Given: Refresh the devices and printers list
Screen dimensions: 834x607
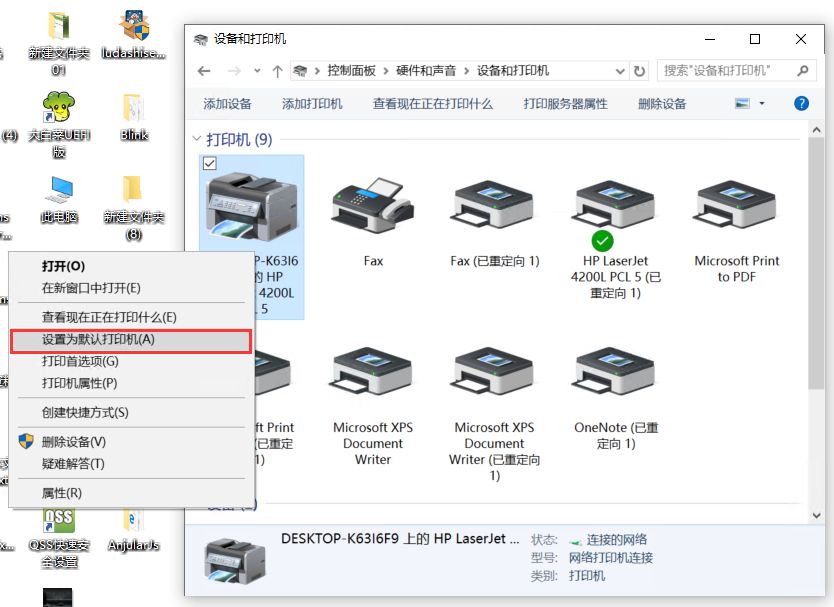Looking at the screenshot, I should click(639, 71).
